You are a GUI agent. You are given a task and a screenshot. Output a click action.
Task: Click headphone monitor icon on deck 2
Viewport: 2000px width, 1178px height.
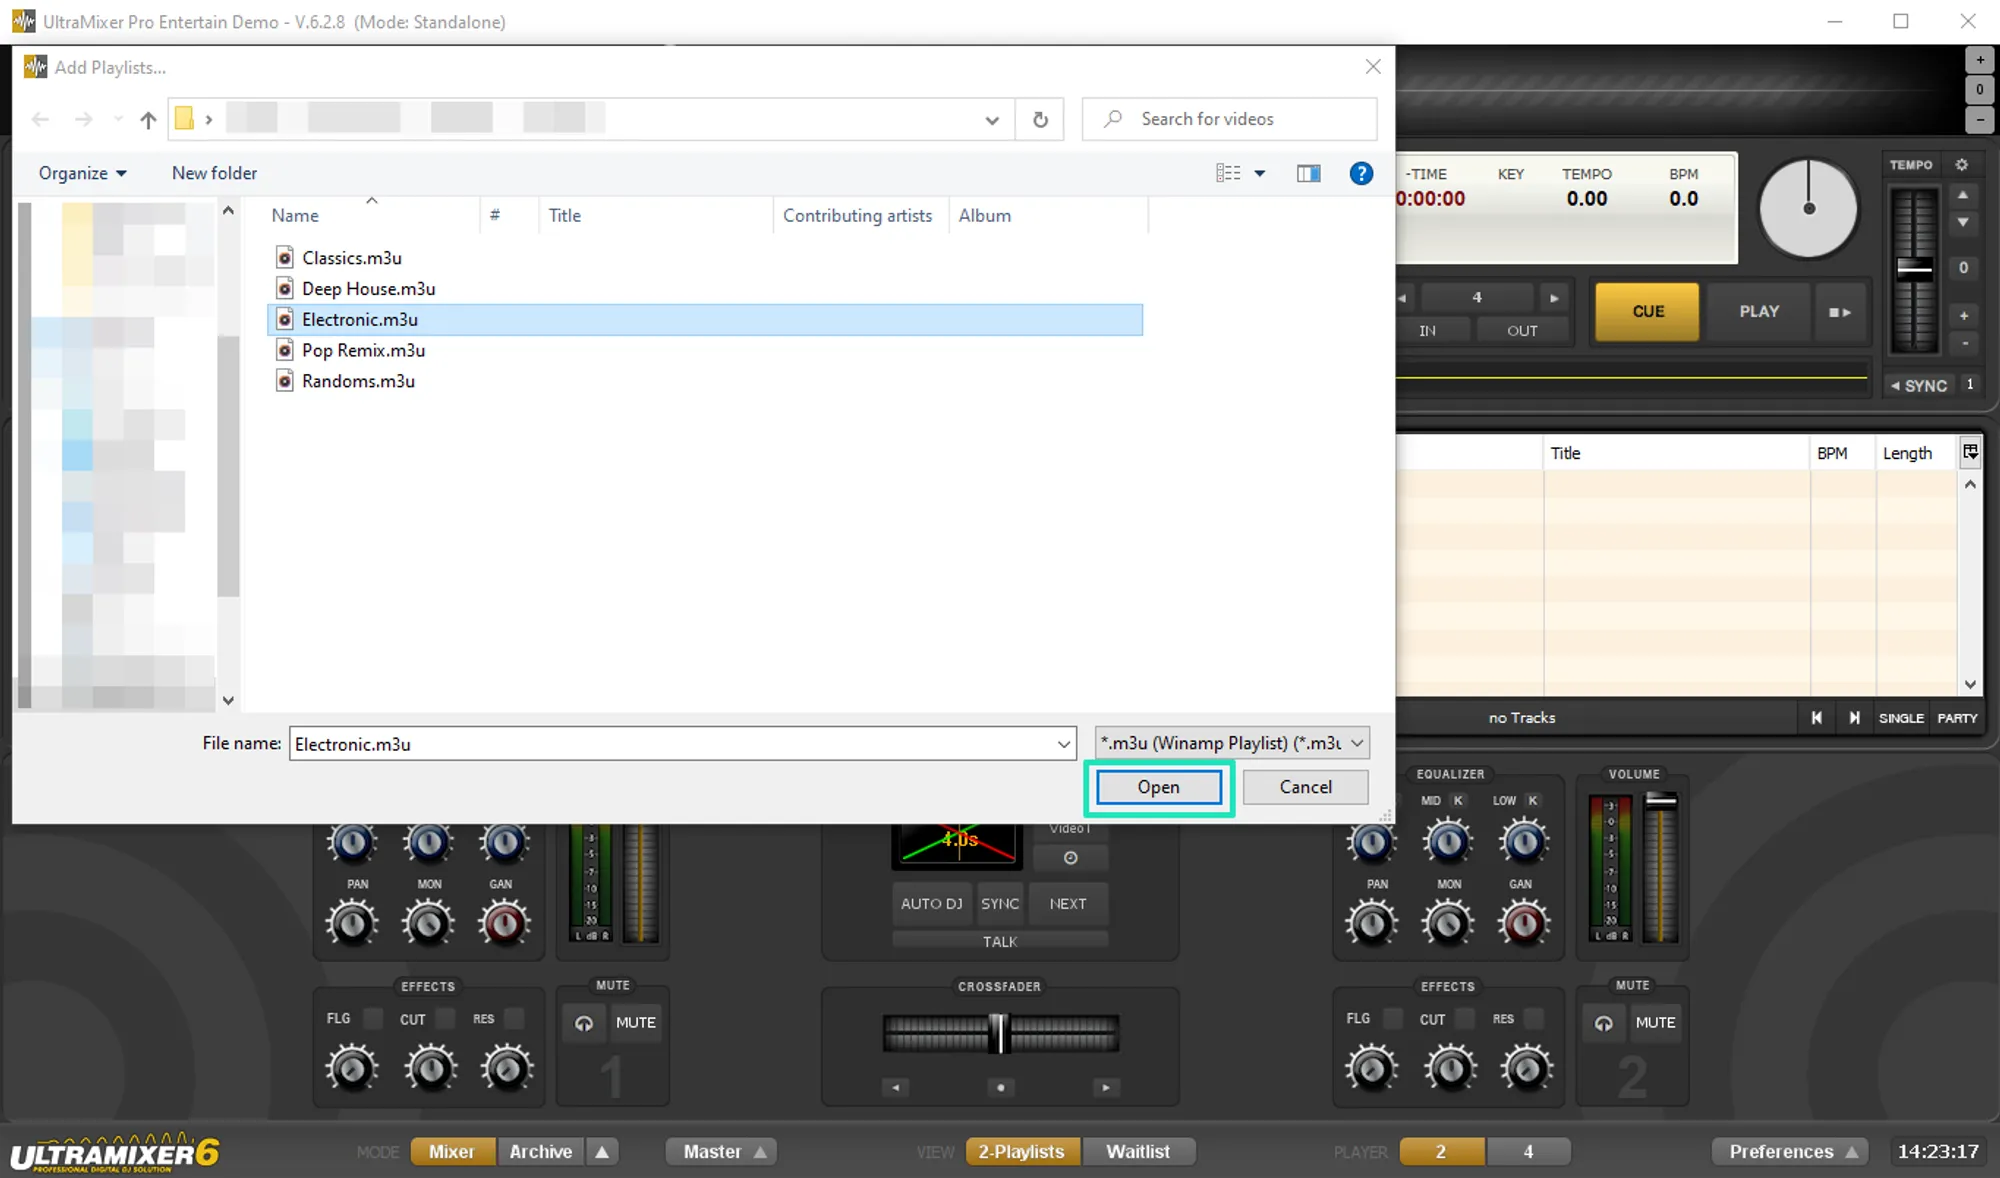1603,1023
